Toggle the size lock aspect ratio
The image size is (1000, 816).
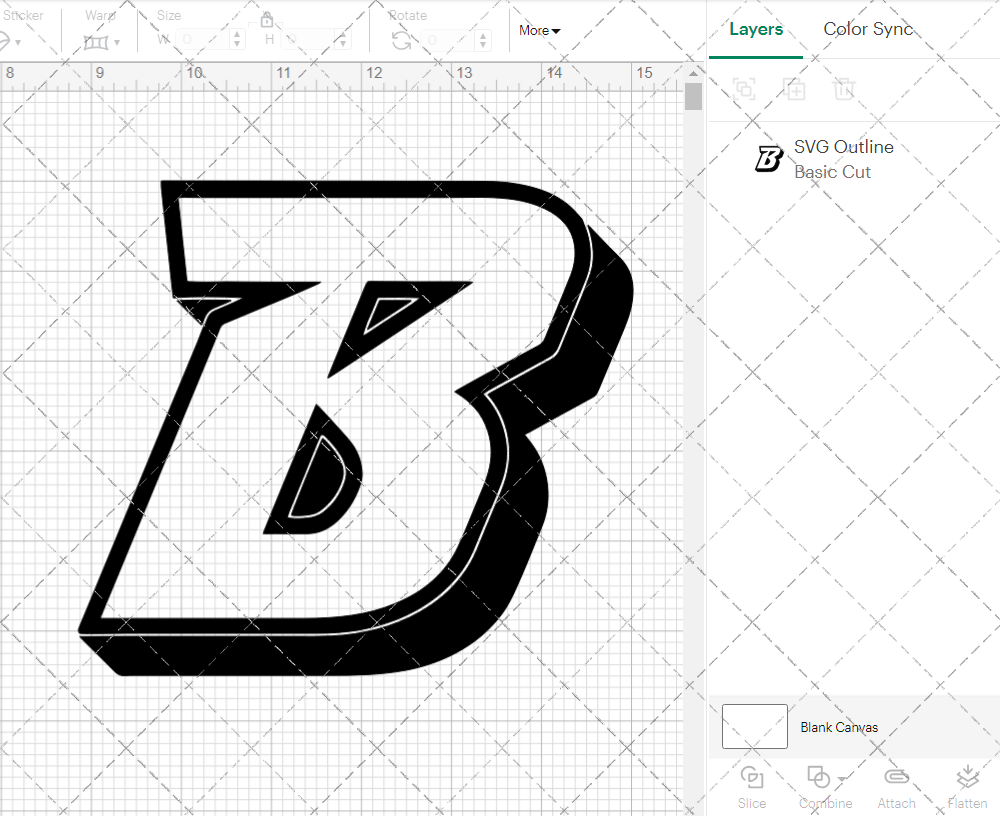[x=267, y=19]
